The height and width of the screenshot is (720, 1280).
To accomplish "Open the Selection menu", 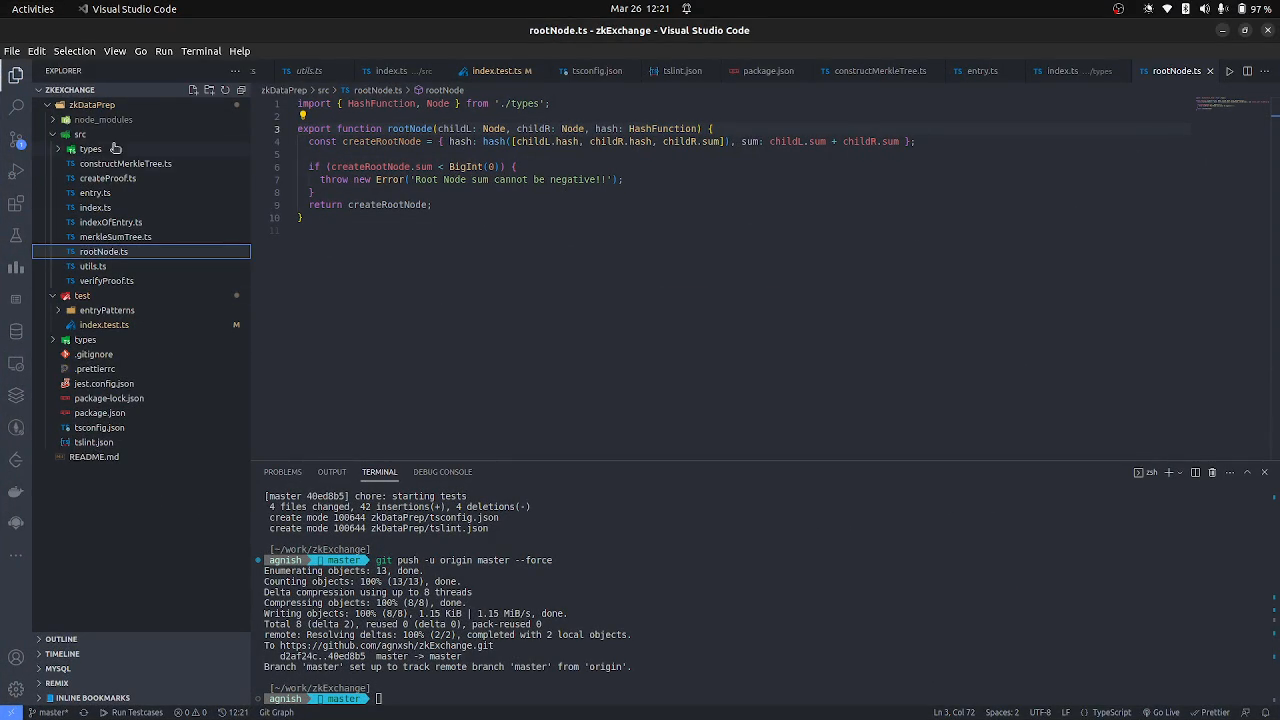I will click(74, 51).
